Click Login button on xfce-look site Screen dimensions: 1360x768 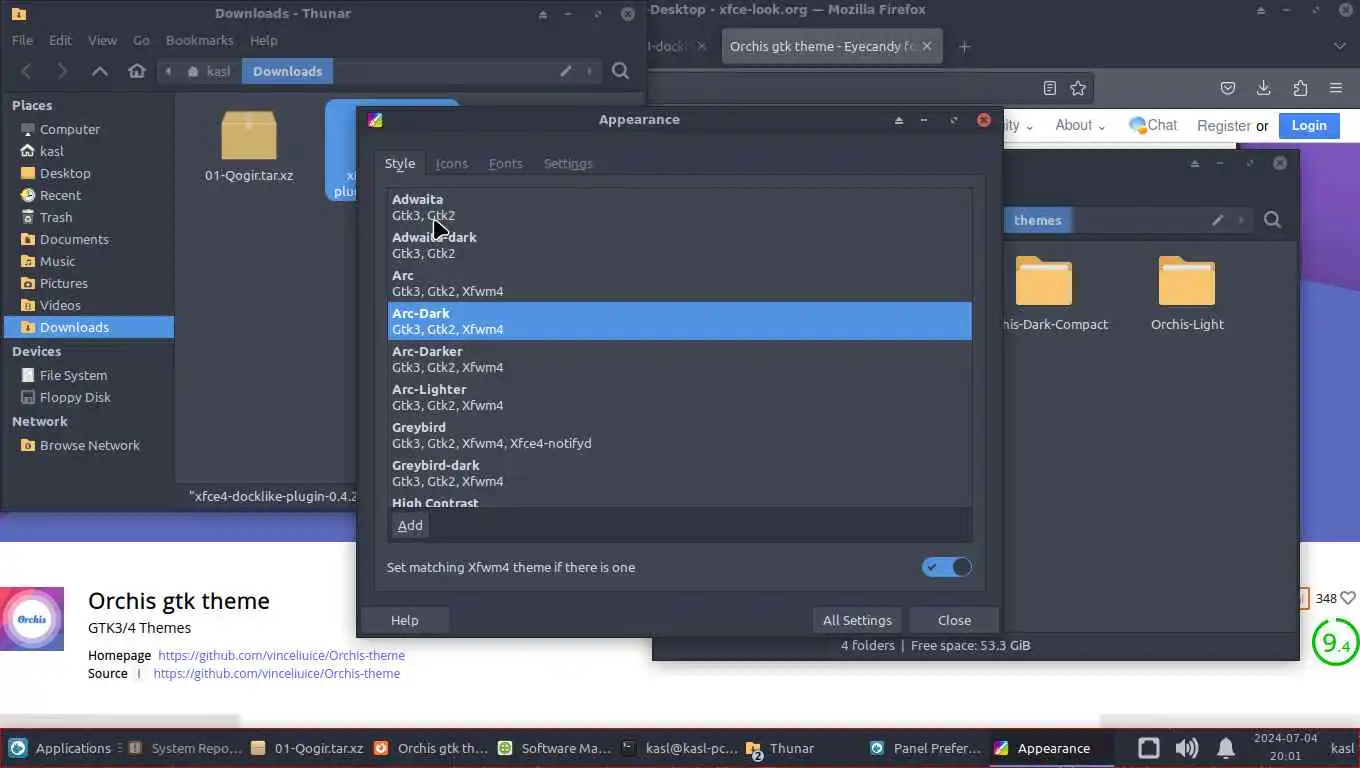tap(1308, 125)
